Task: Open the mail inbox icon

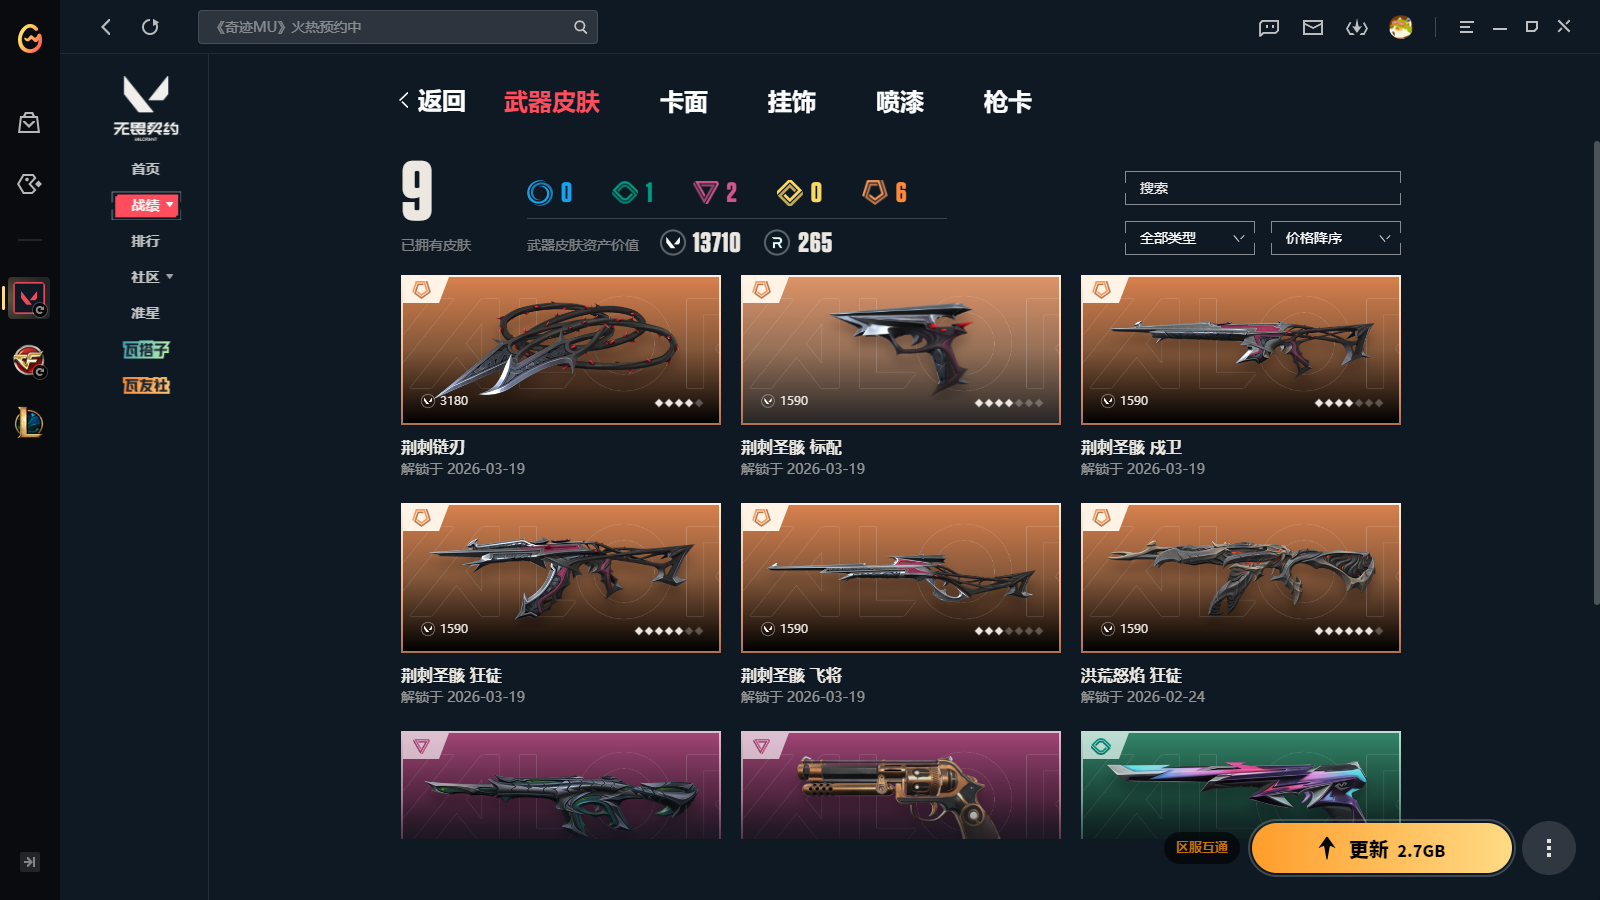Action: 1313,27
